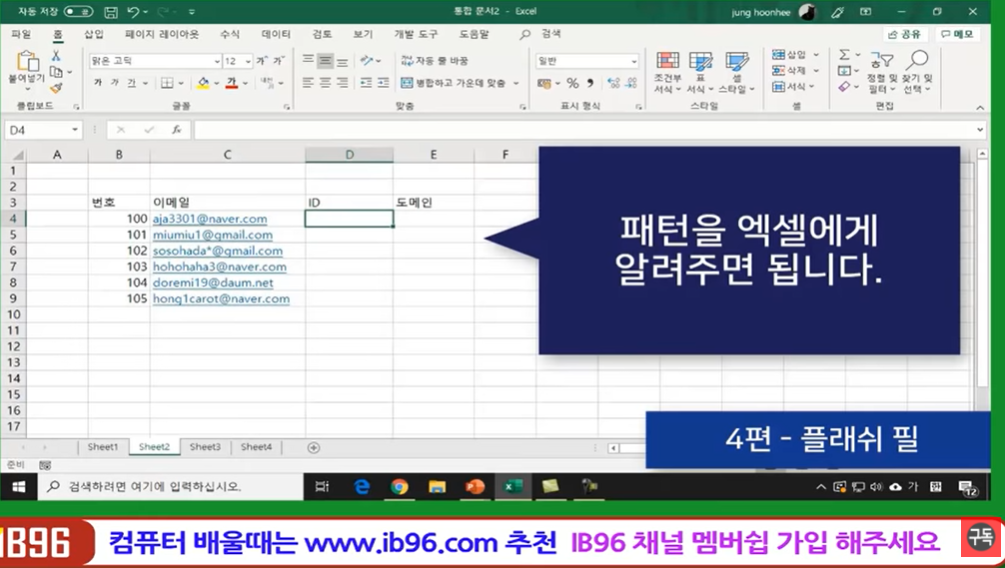The width and height of the screenshot is (1005, 568).
Task: Click the increase decimal icon
Action: [x=613, y=83]
